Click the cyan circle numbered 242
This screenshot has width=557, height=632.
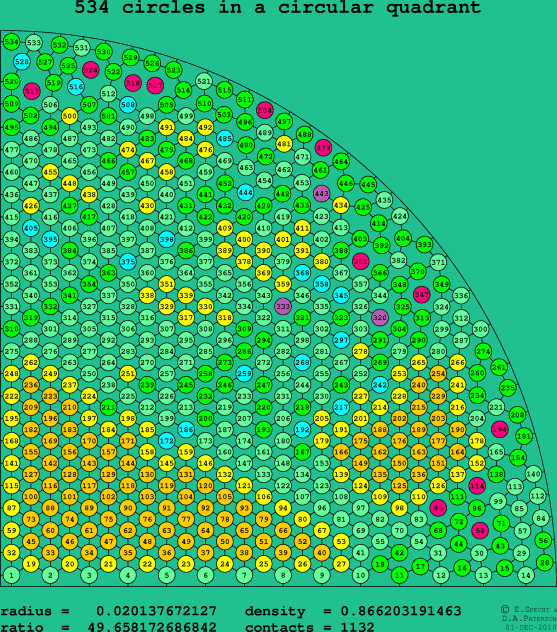tap(380, 385)
